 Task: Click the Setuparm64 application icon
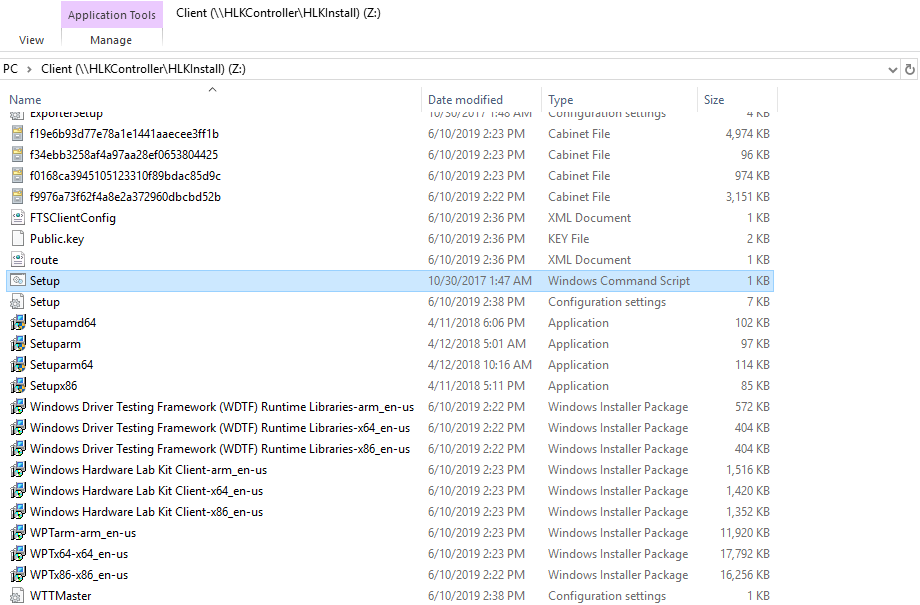(x=18, y=365)
